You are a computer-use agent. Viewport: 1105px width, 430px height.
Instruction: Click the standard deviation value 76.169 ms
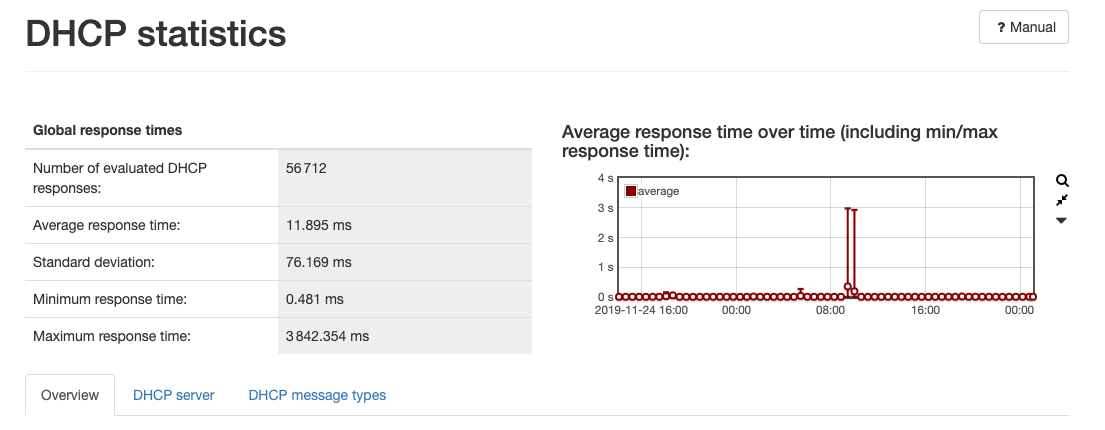[318, 262]
